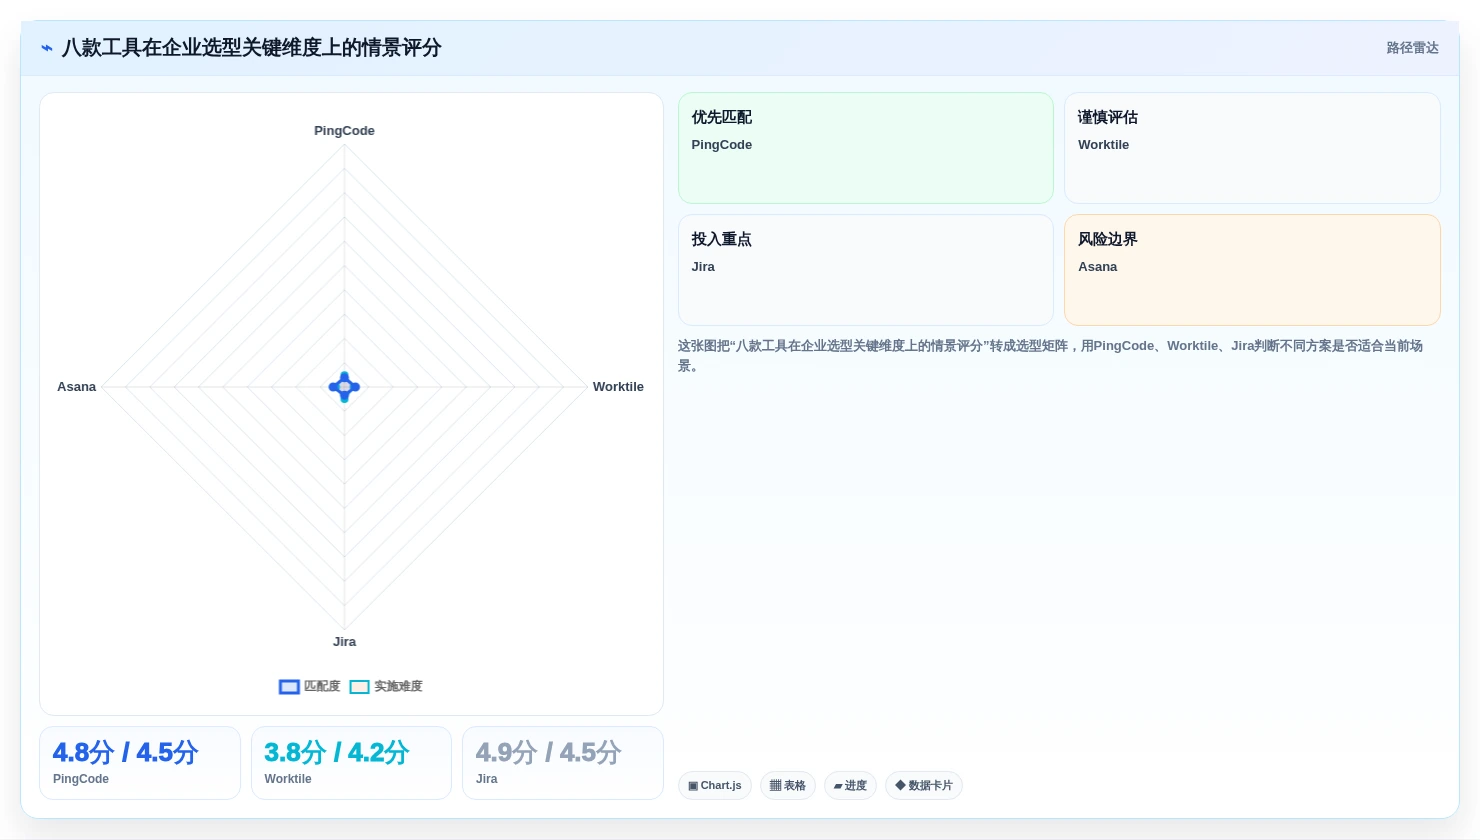Click the 匹配度 legend label
The image size is (1480, 840).
[322, 687]
